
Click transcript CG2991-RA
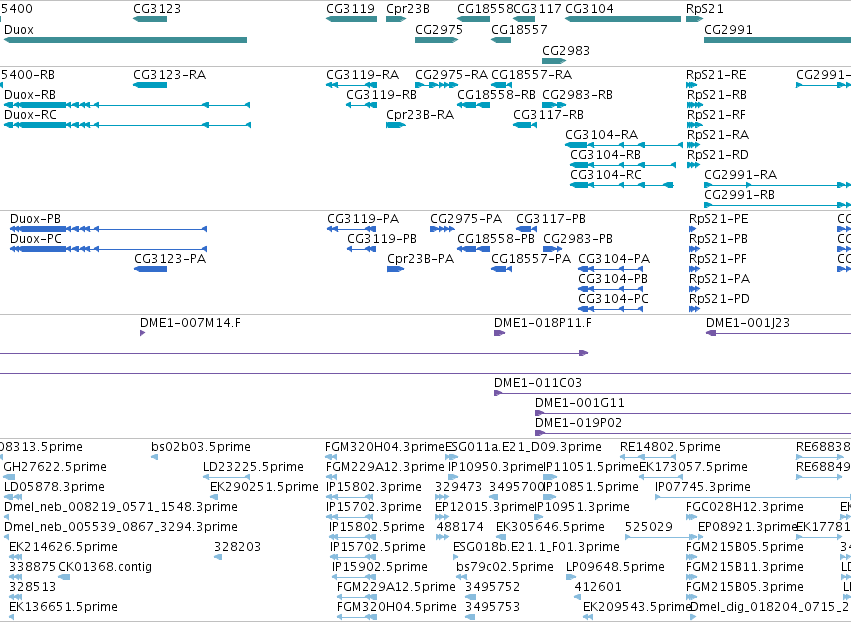point(741,175)
